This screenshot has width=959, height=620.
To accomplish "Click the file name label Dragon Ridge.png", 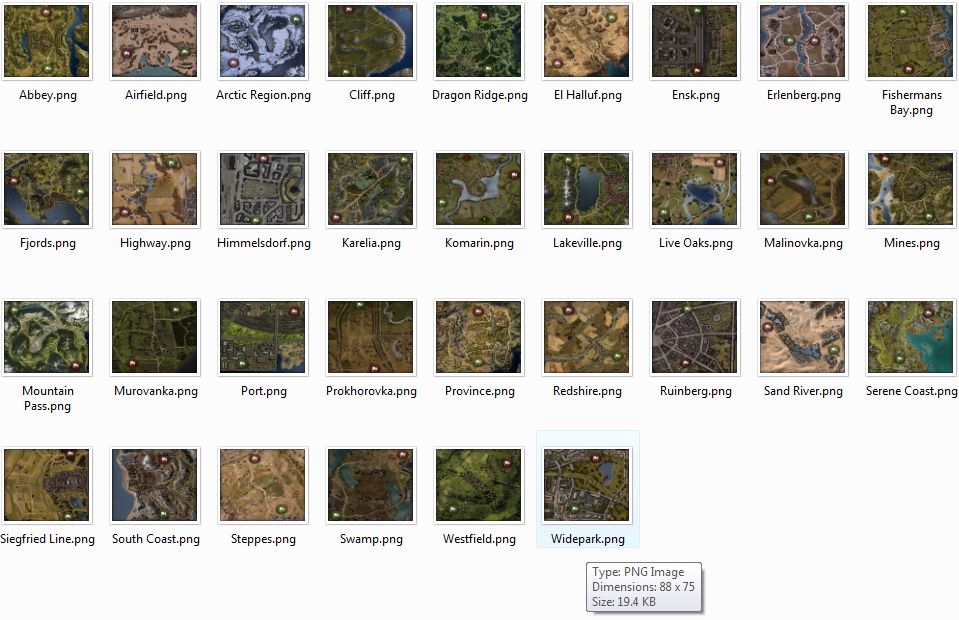I will (480, 95).
